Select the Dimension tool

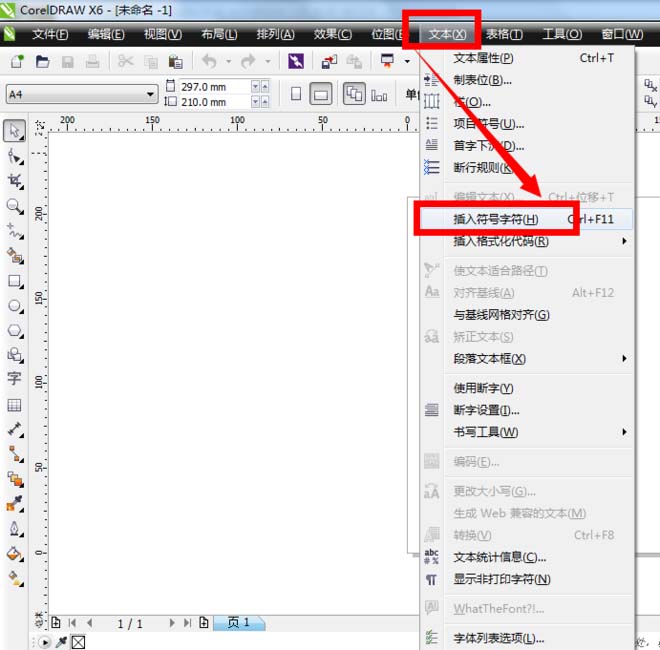[15, 429]
